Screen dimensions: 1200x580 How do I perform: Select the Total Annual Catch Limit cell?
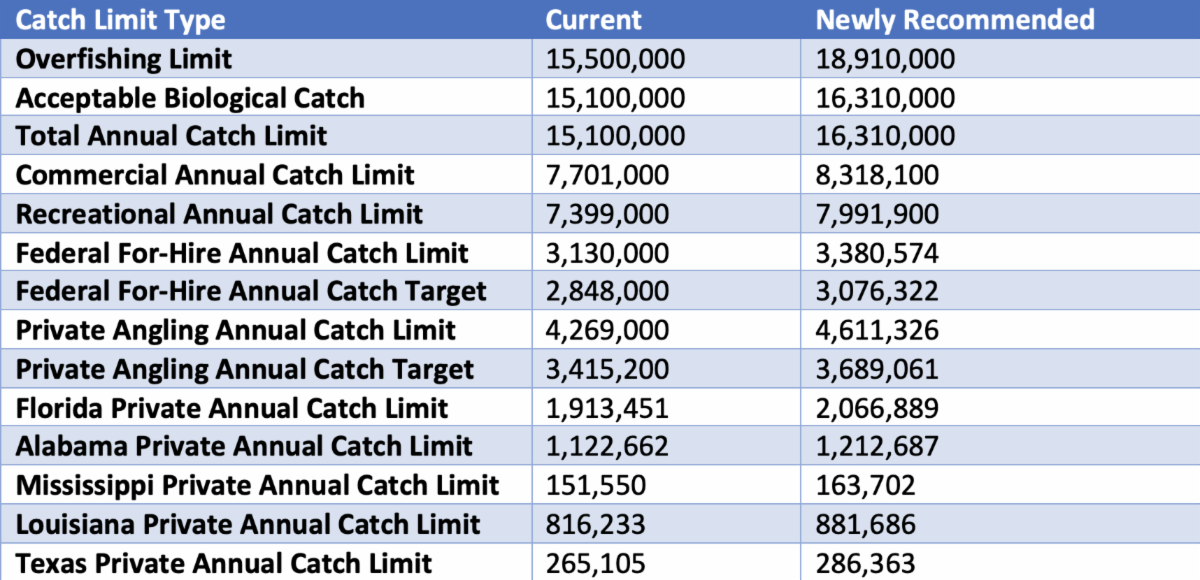click(171, 137)
